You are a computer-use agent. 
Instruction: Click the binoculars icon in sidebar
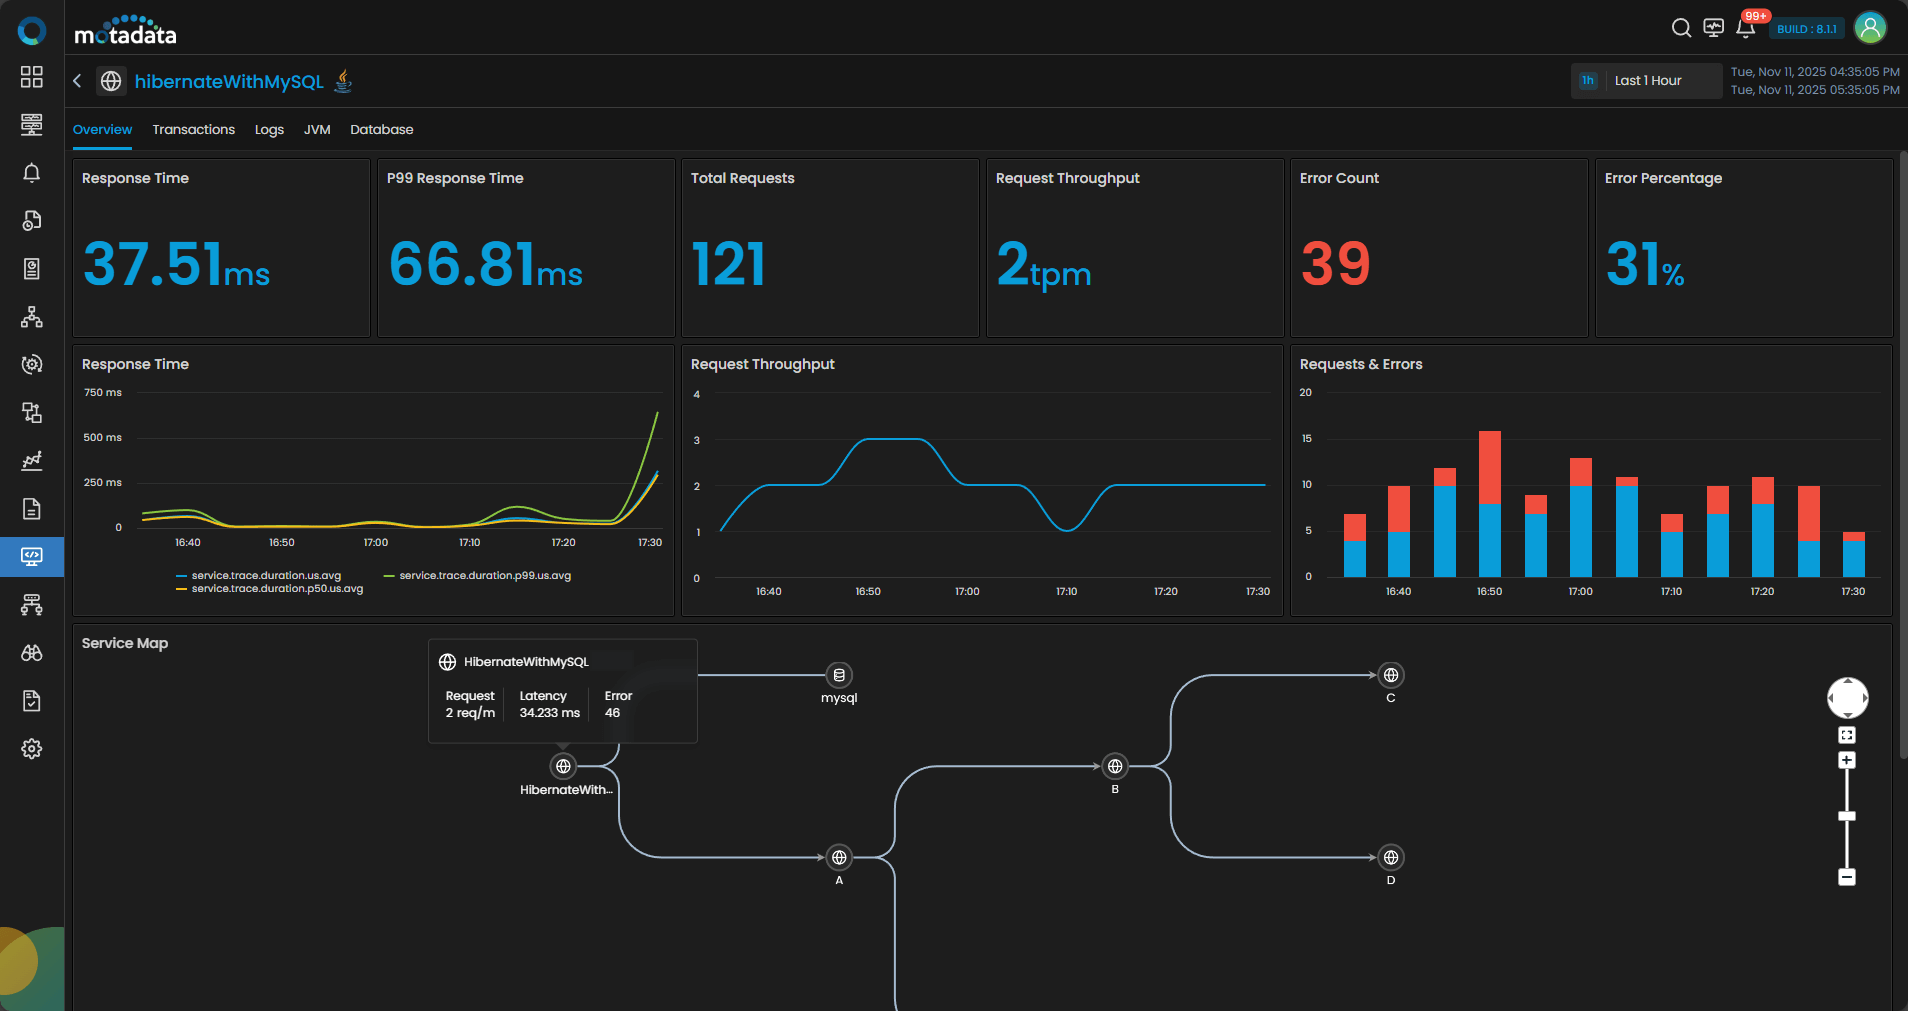click(x=32, y=653)
